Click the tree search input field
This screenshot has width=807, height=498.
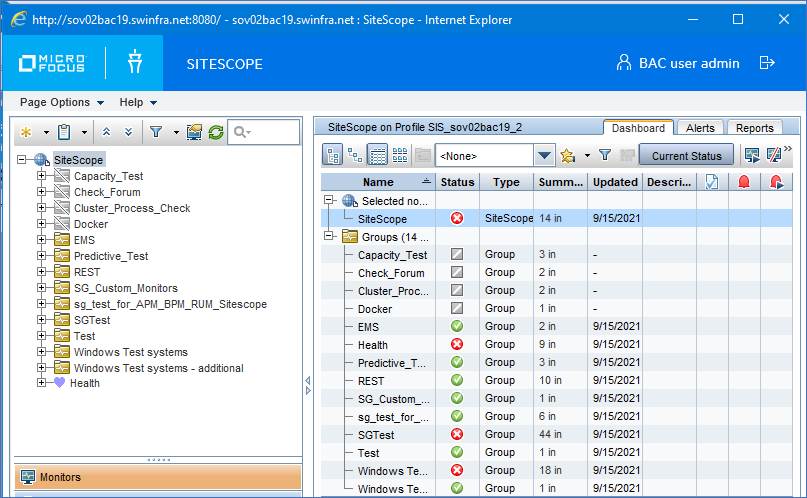pyautogui.click(x=270, y=132)
